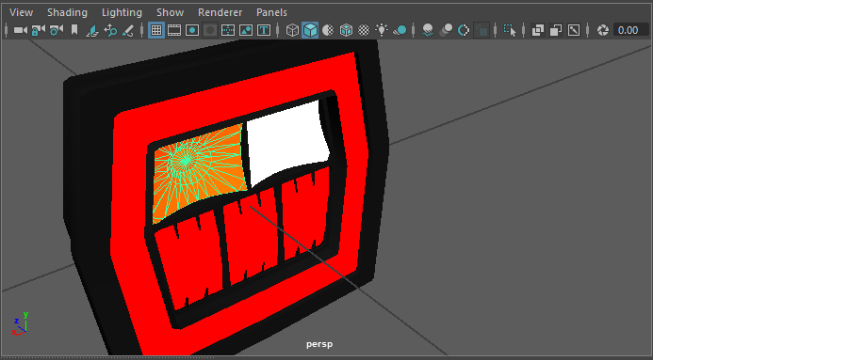Screen dimensions: 861x360
Task: Open the Renderer menu
Action: coord(220,12)
